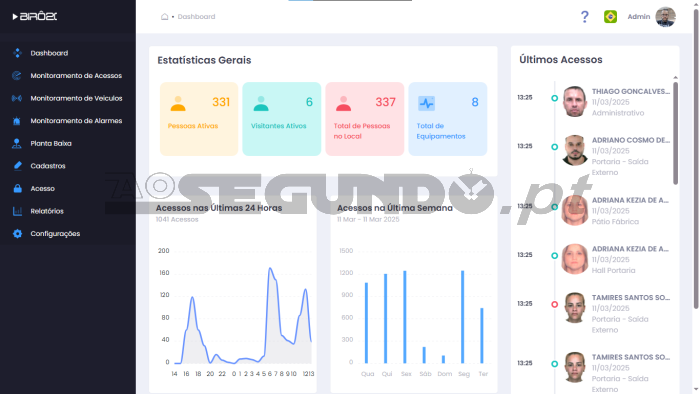Open the Monitoramento de Alarmes icon
Image resolution: width=700 pixels, height=394 pixels.
click(17, 120)
